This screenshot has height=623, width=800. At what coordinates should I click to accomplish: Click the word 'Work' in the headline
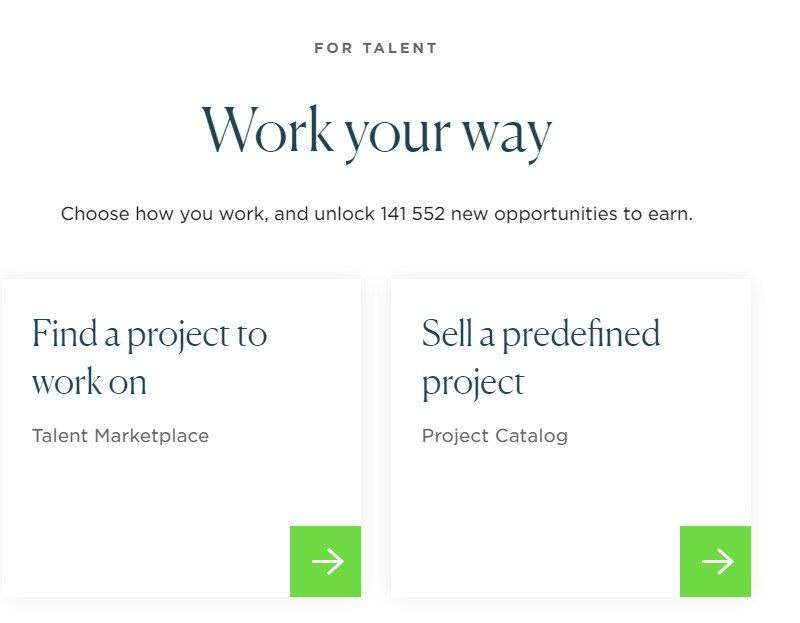coord(268,131)
